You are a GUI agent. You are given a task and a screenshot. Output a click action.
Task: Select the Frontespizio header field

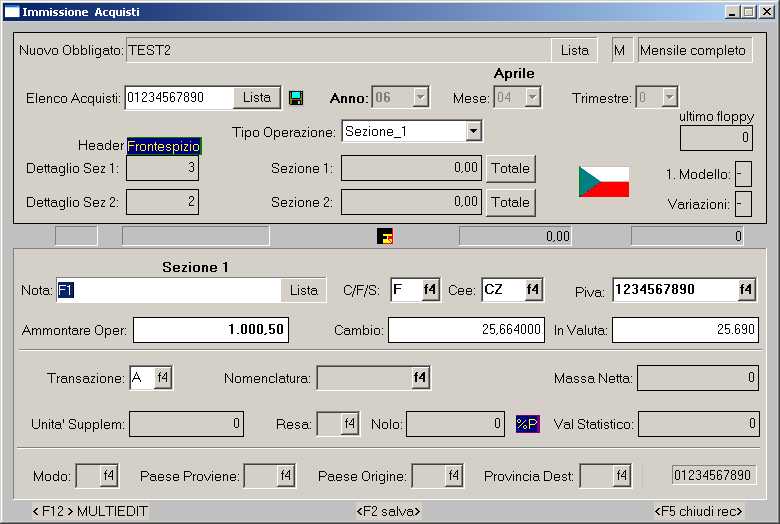click(164, 146)
